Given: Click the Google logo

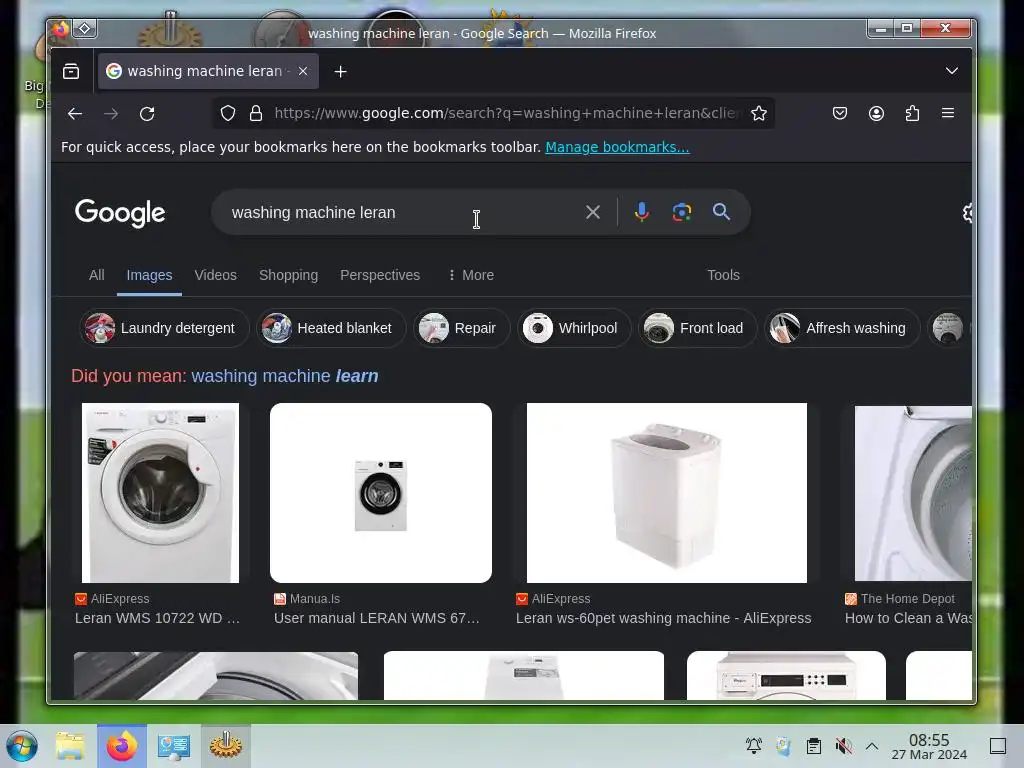Looking at the screenshot, I should [x=120, y=213].
